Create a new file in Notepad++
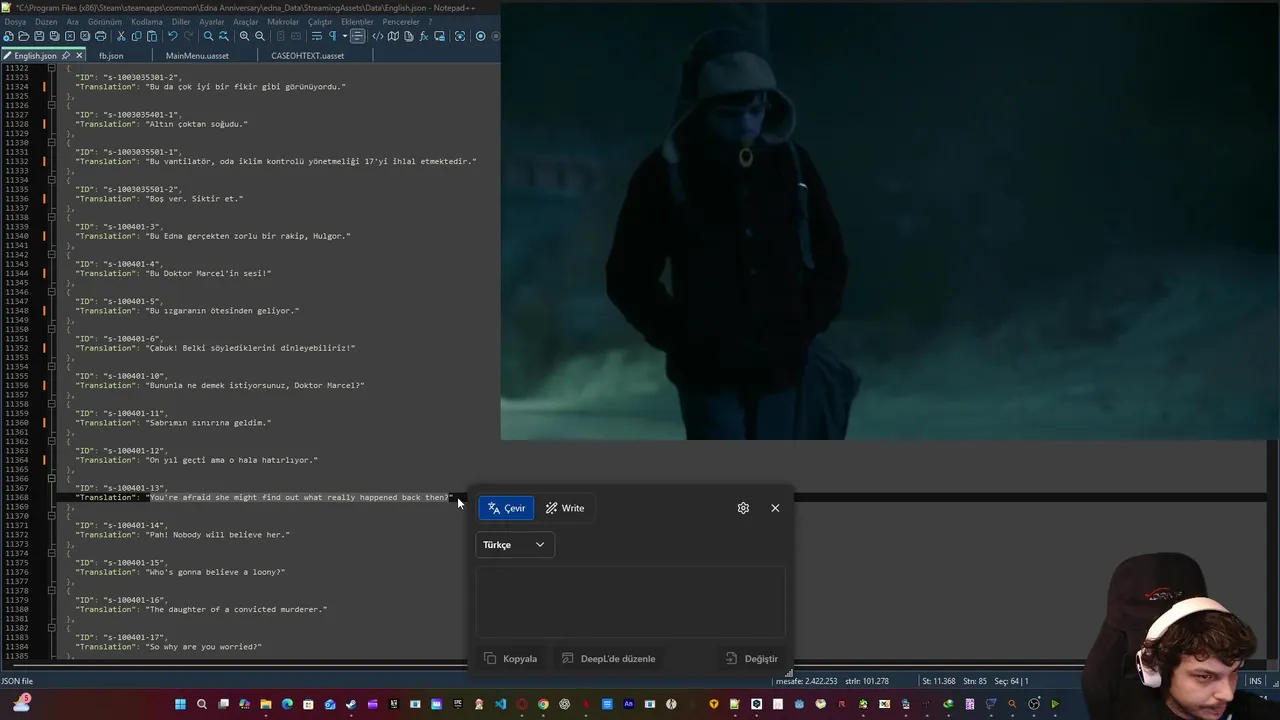1280x720 pixels. pyautogui.click(x=8, y=36)
